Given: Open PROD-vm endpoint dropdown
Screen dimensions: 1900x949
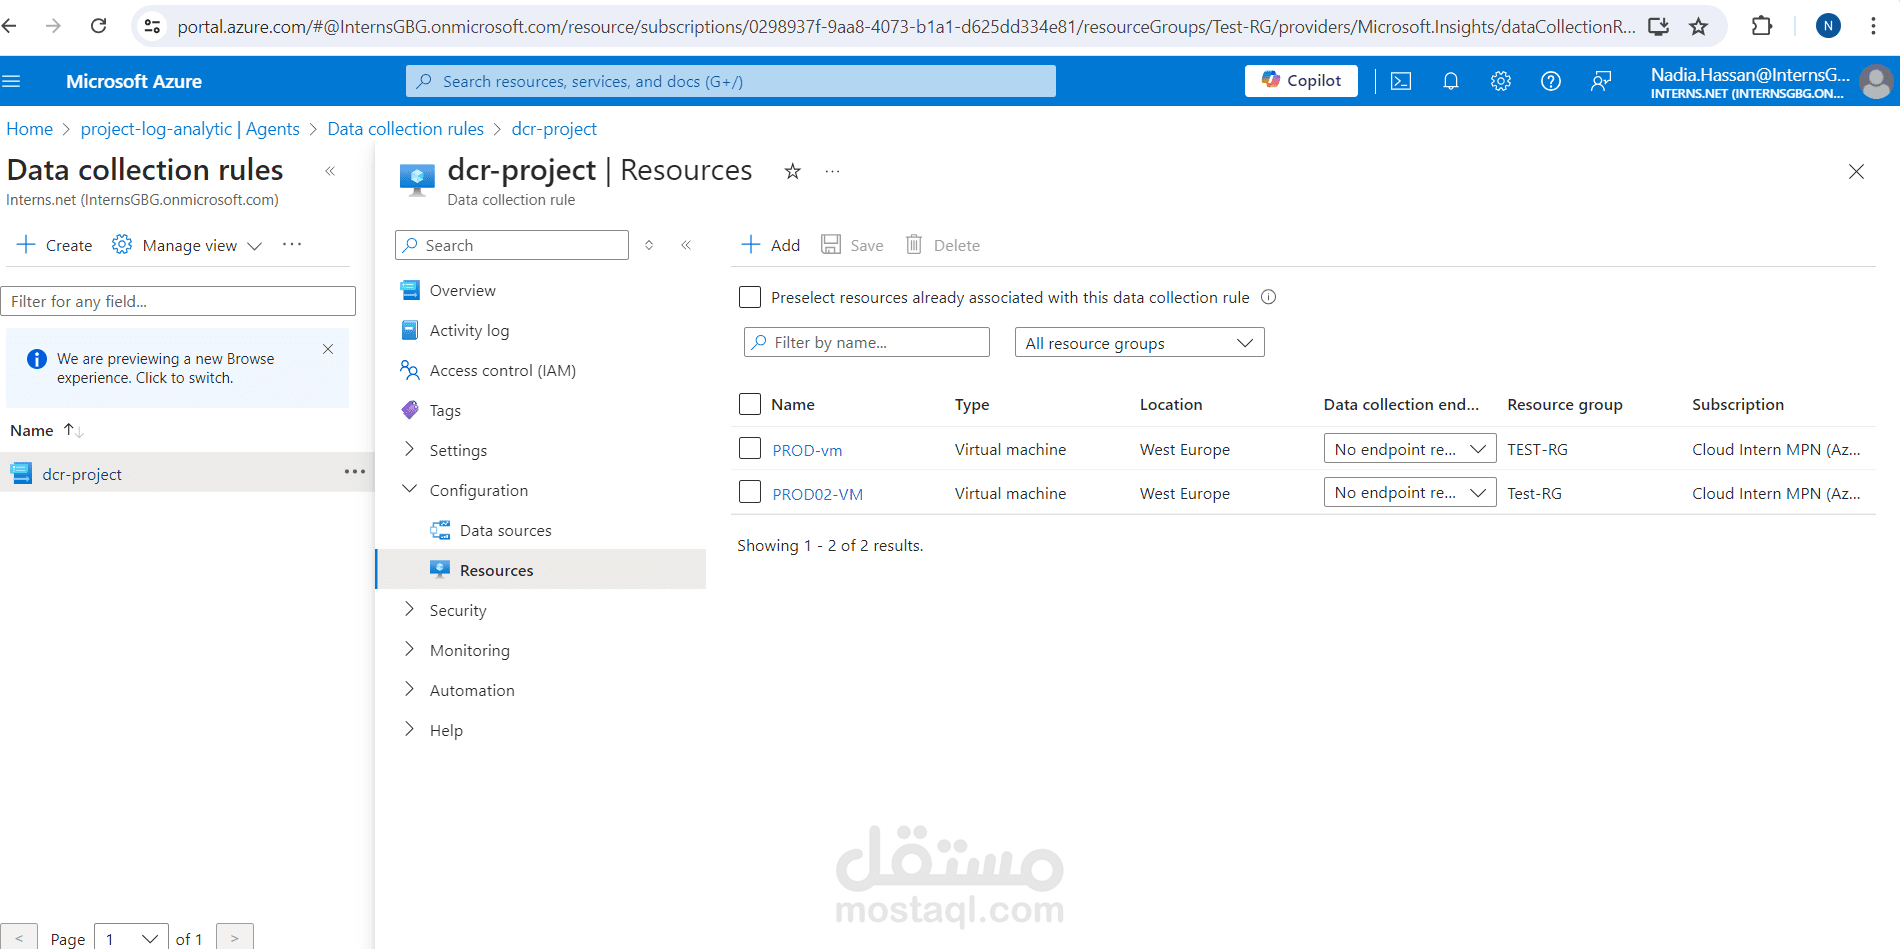Looking at the screenshot, I should pos(1409,449).
